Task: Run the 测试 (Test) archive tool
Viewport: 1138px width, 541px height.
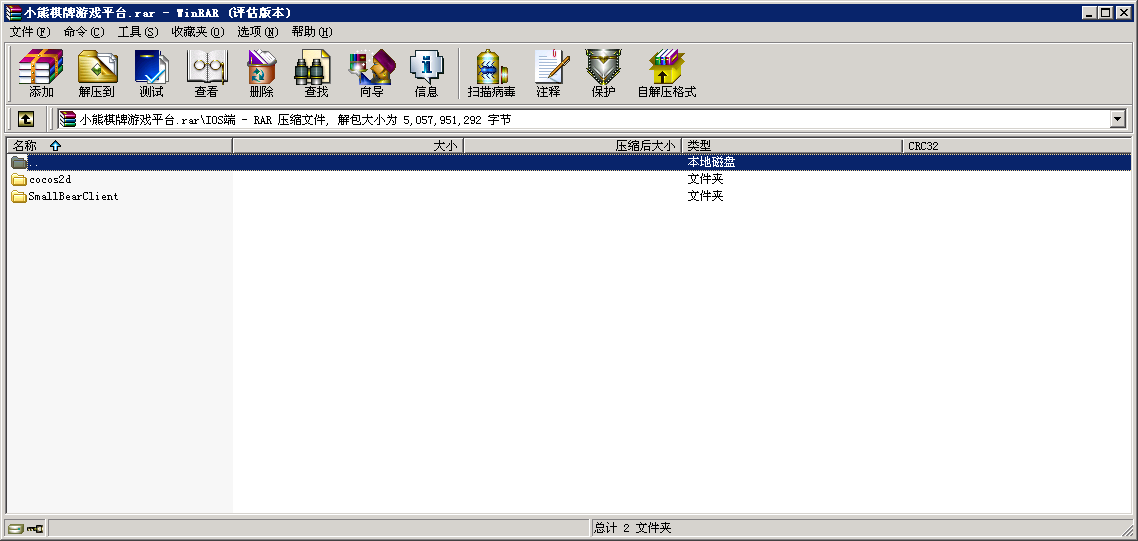Action: pos(151,74)
